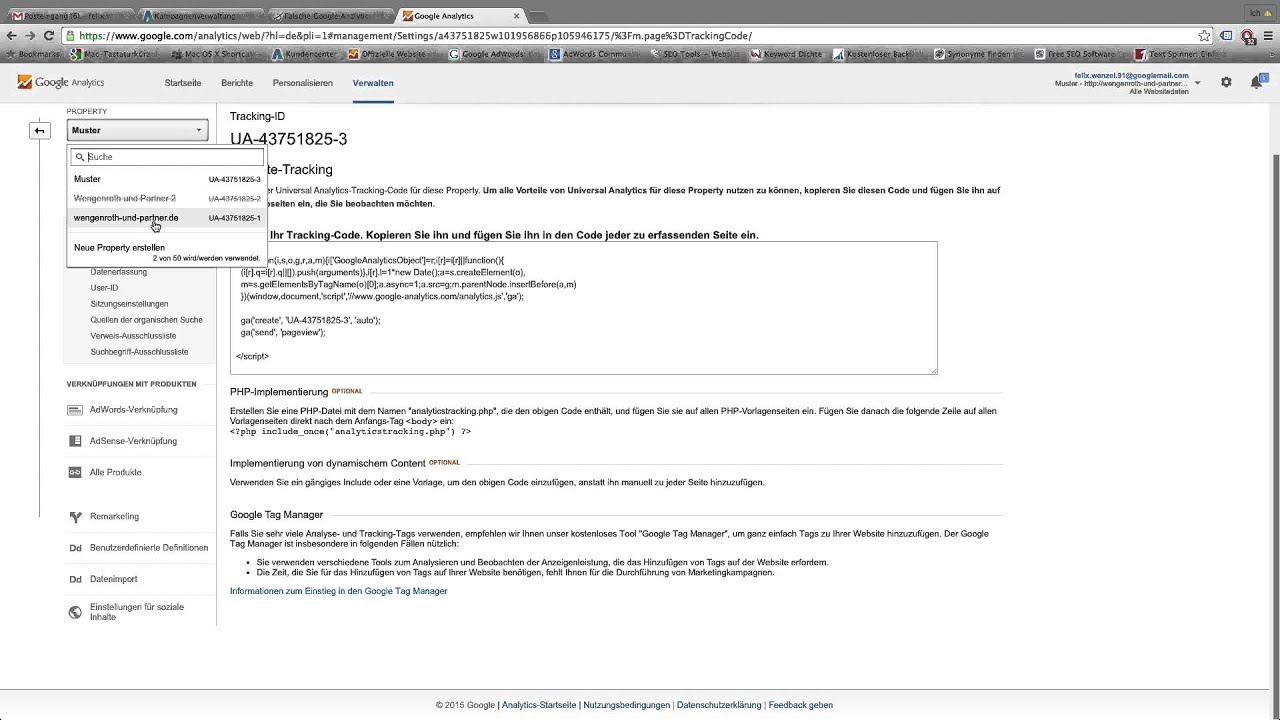Click the globe icon for soziale Inhalte
The width and height of the screenshot is (1280, 720).
tap(75, 612)
